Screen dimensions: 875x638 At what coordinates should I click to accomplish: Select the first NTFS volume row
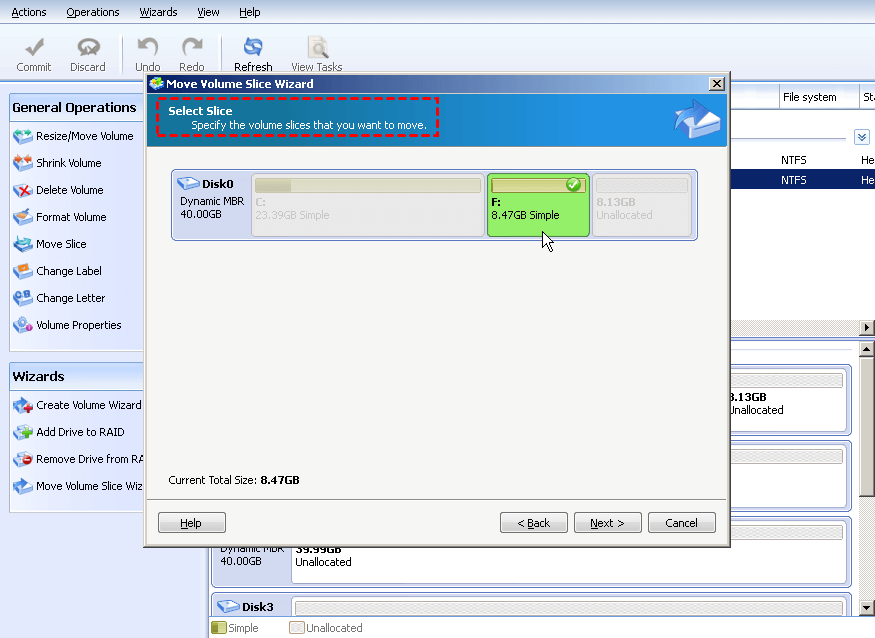[x=802, y=160]
